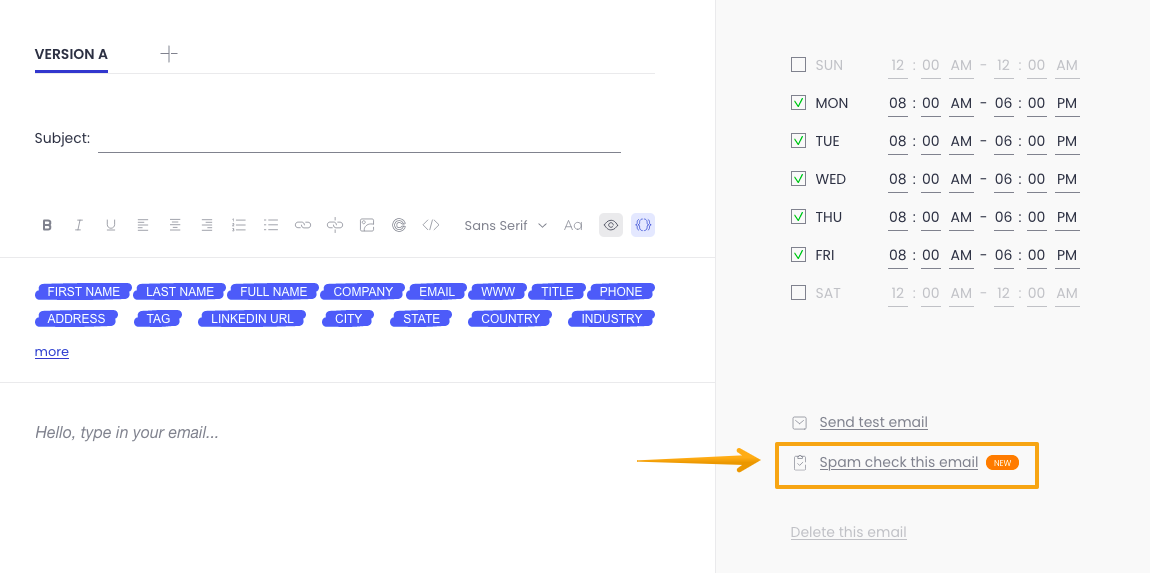The image size is (1150, 573).
Task: Center align the email text
Action: click(175, 226)
